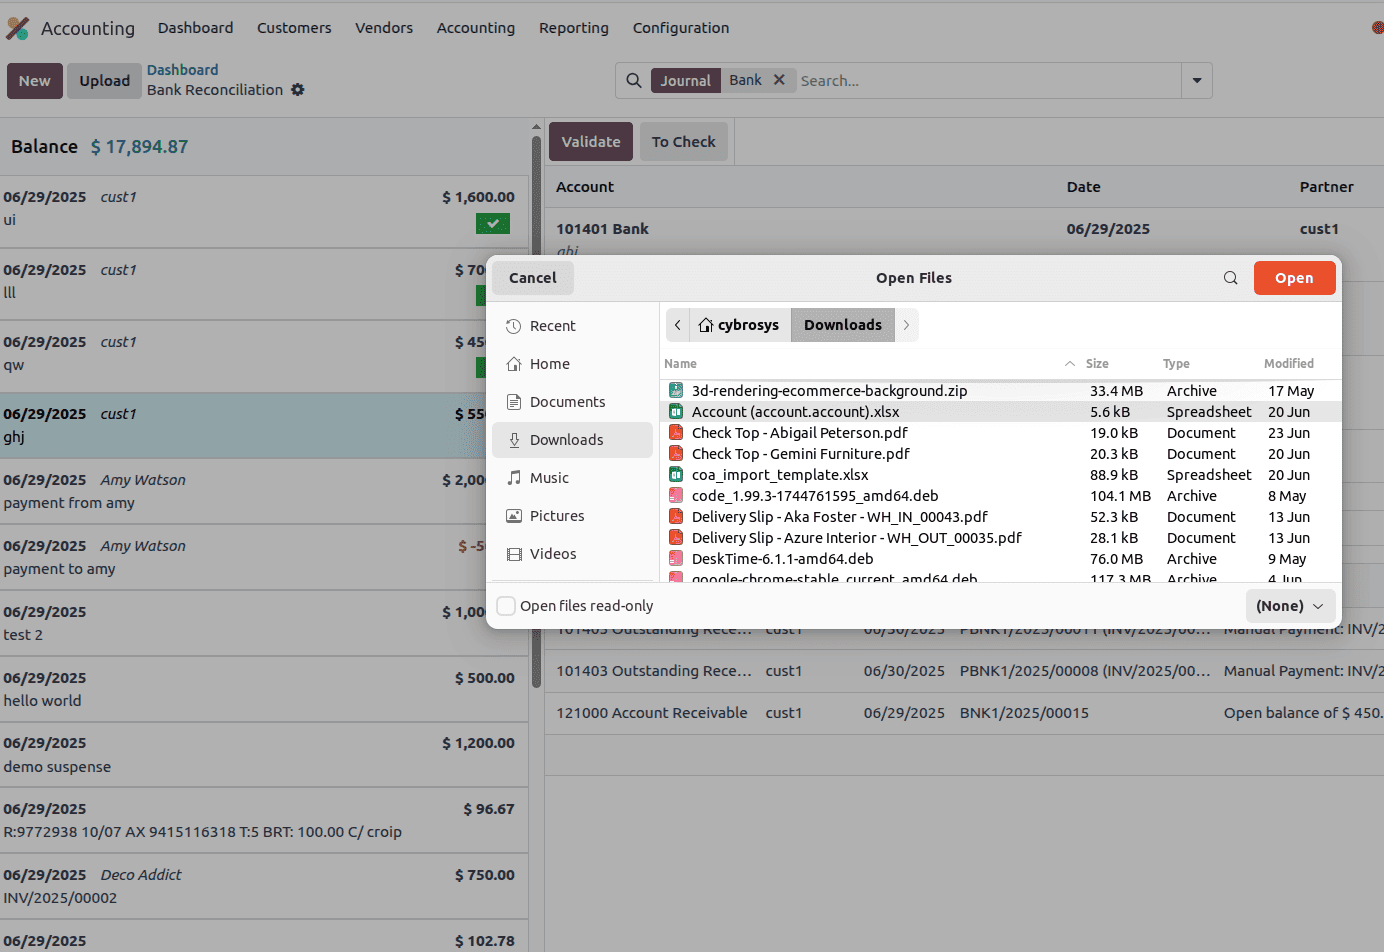Click the Downloads path bar button
The width and height of the screenshot is (1384, 952).
pos(843,325)
